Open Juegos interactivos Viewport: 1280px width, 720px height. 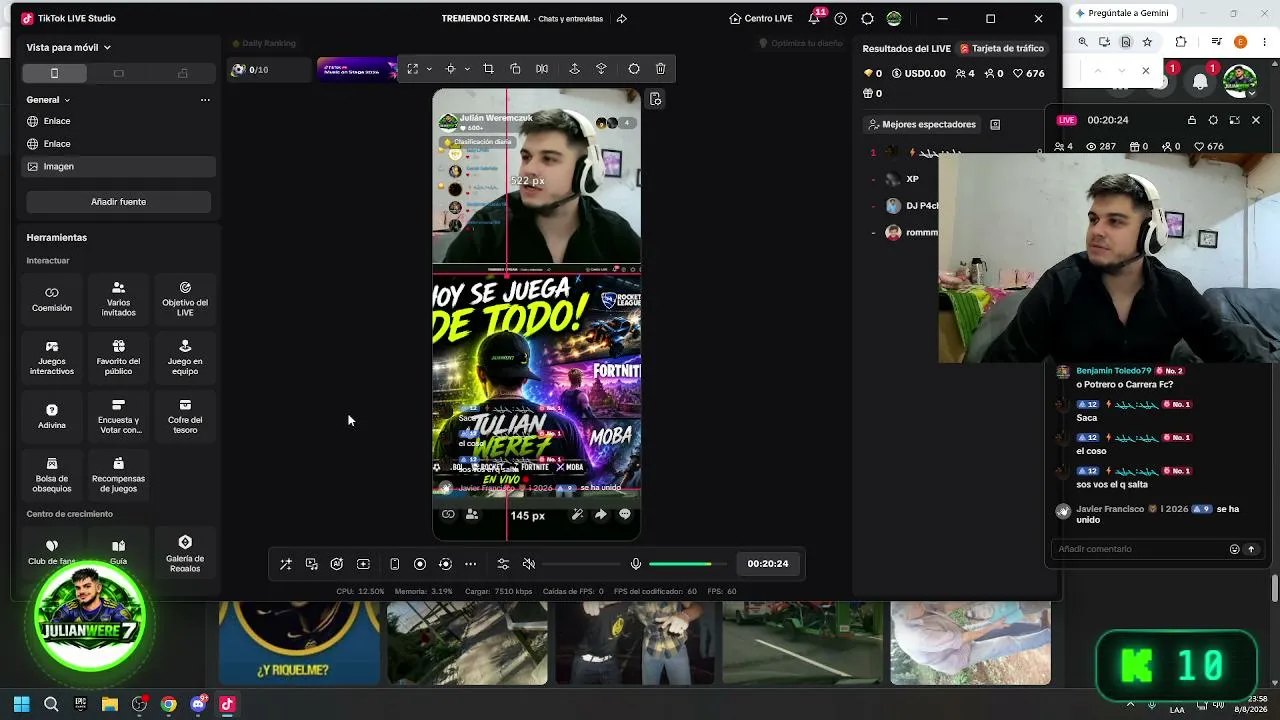[52, 358]
